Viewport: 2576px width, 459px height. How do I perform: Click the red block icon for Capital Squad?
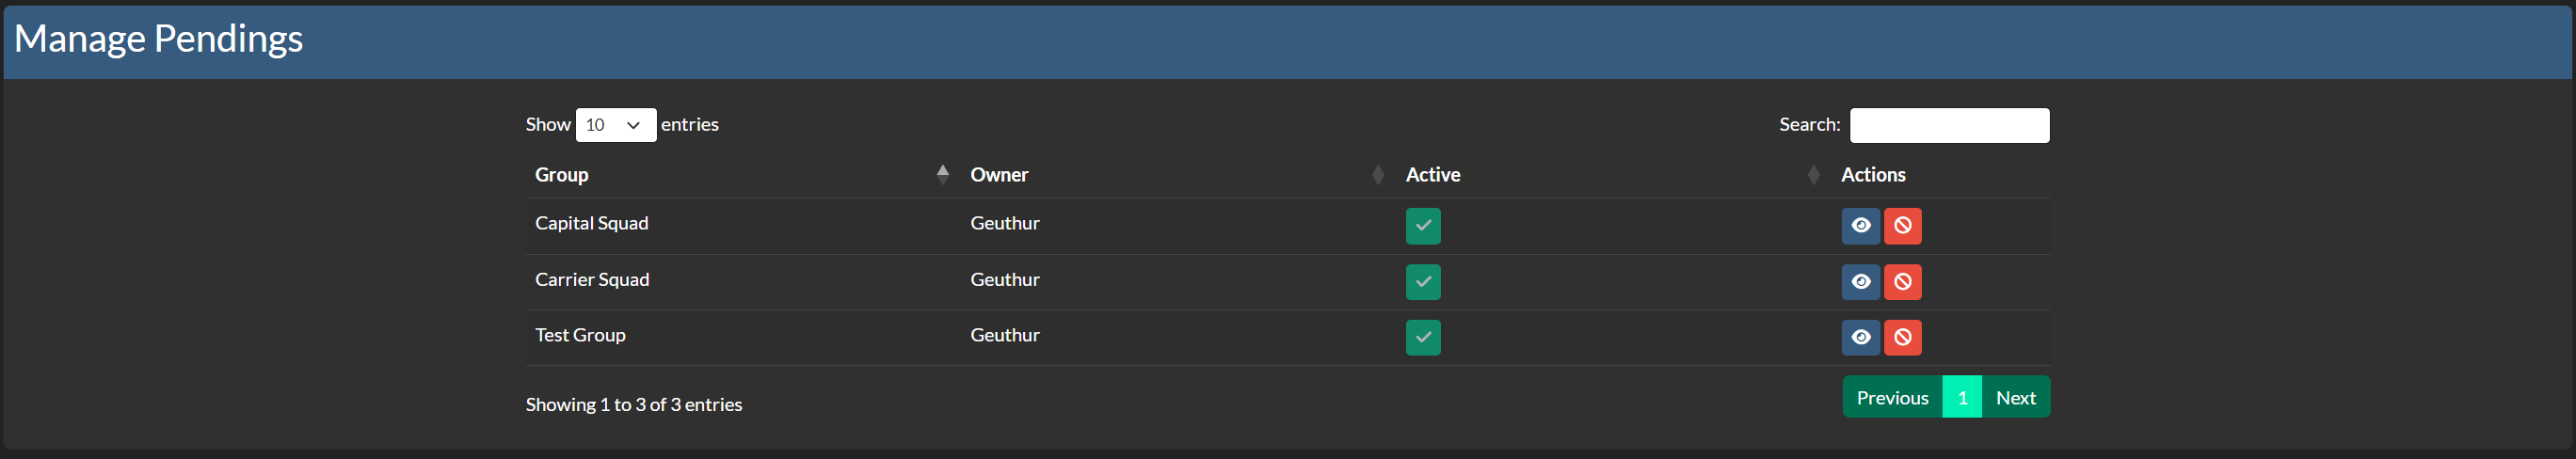tap(1902, 226)
